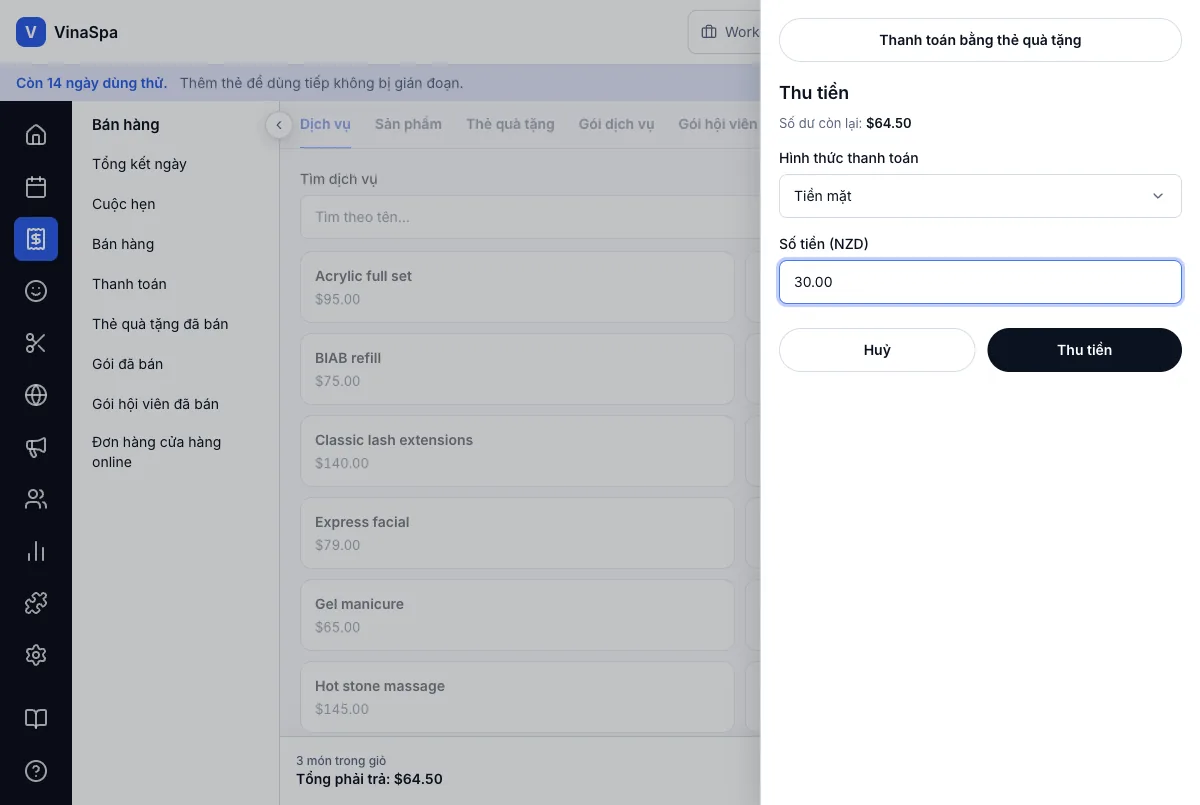Open the Hình thức thanh toán dropdown
Screen dimensions: 1200x805
(x=980, y=196)
